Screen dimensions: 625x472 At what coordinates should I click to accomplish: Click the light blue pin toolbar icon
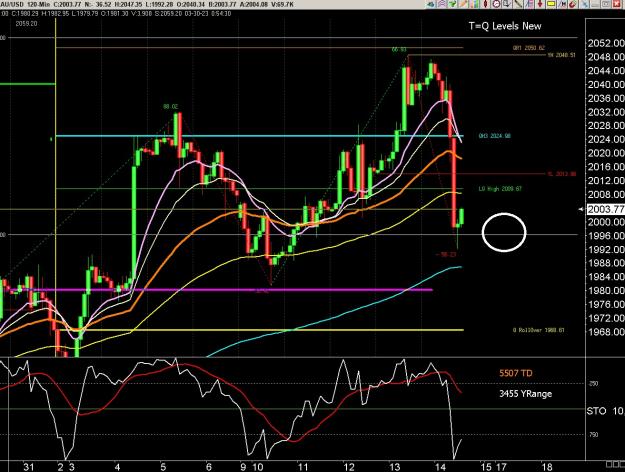[584, 4]
